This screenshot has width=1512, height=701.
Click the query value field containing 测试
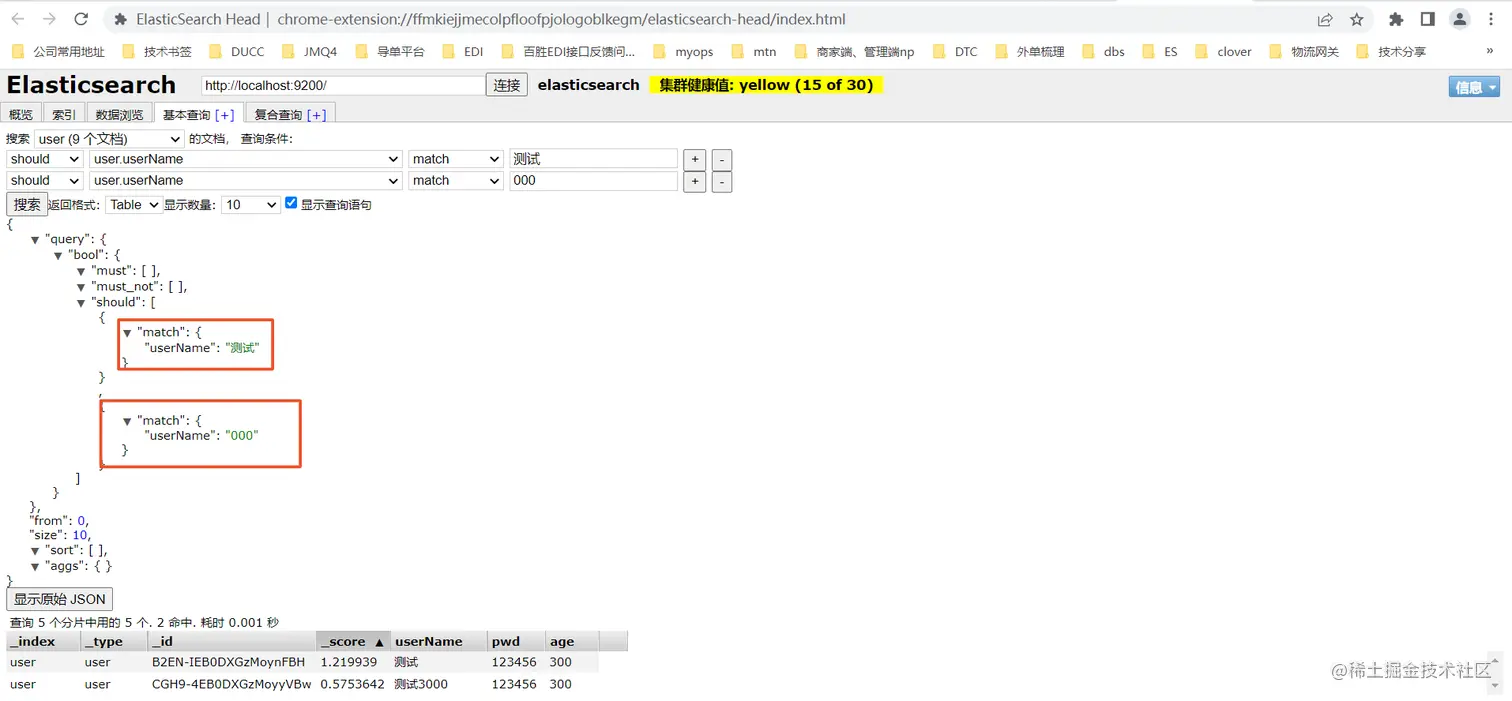coord(594,159)
